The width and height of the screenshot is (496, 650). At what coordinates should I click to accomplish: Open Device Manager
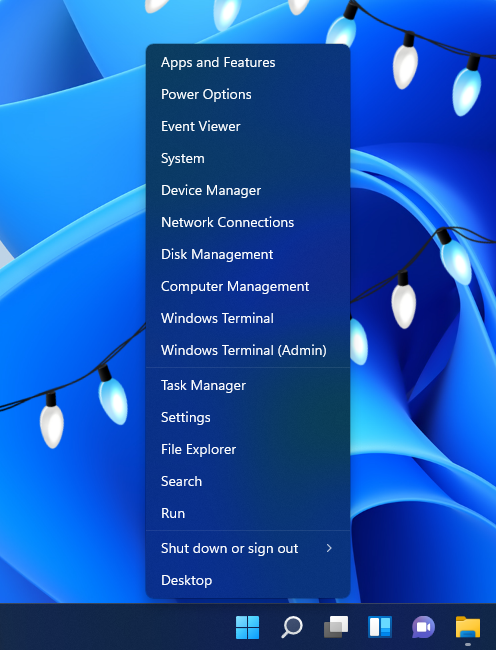pyautogui.click(x=248, y=190)
